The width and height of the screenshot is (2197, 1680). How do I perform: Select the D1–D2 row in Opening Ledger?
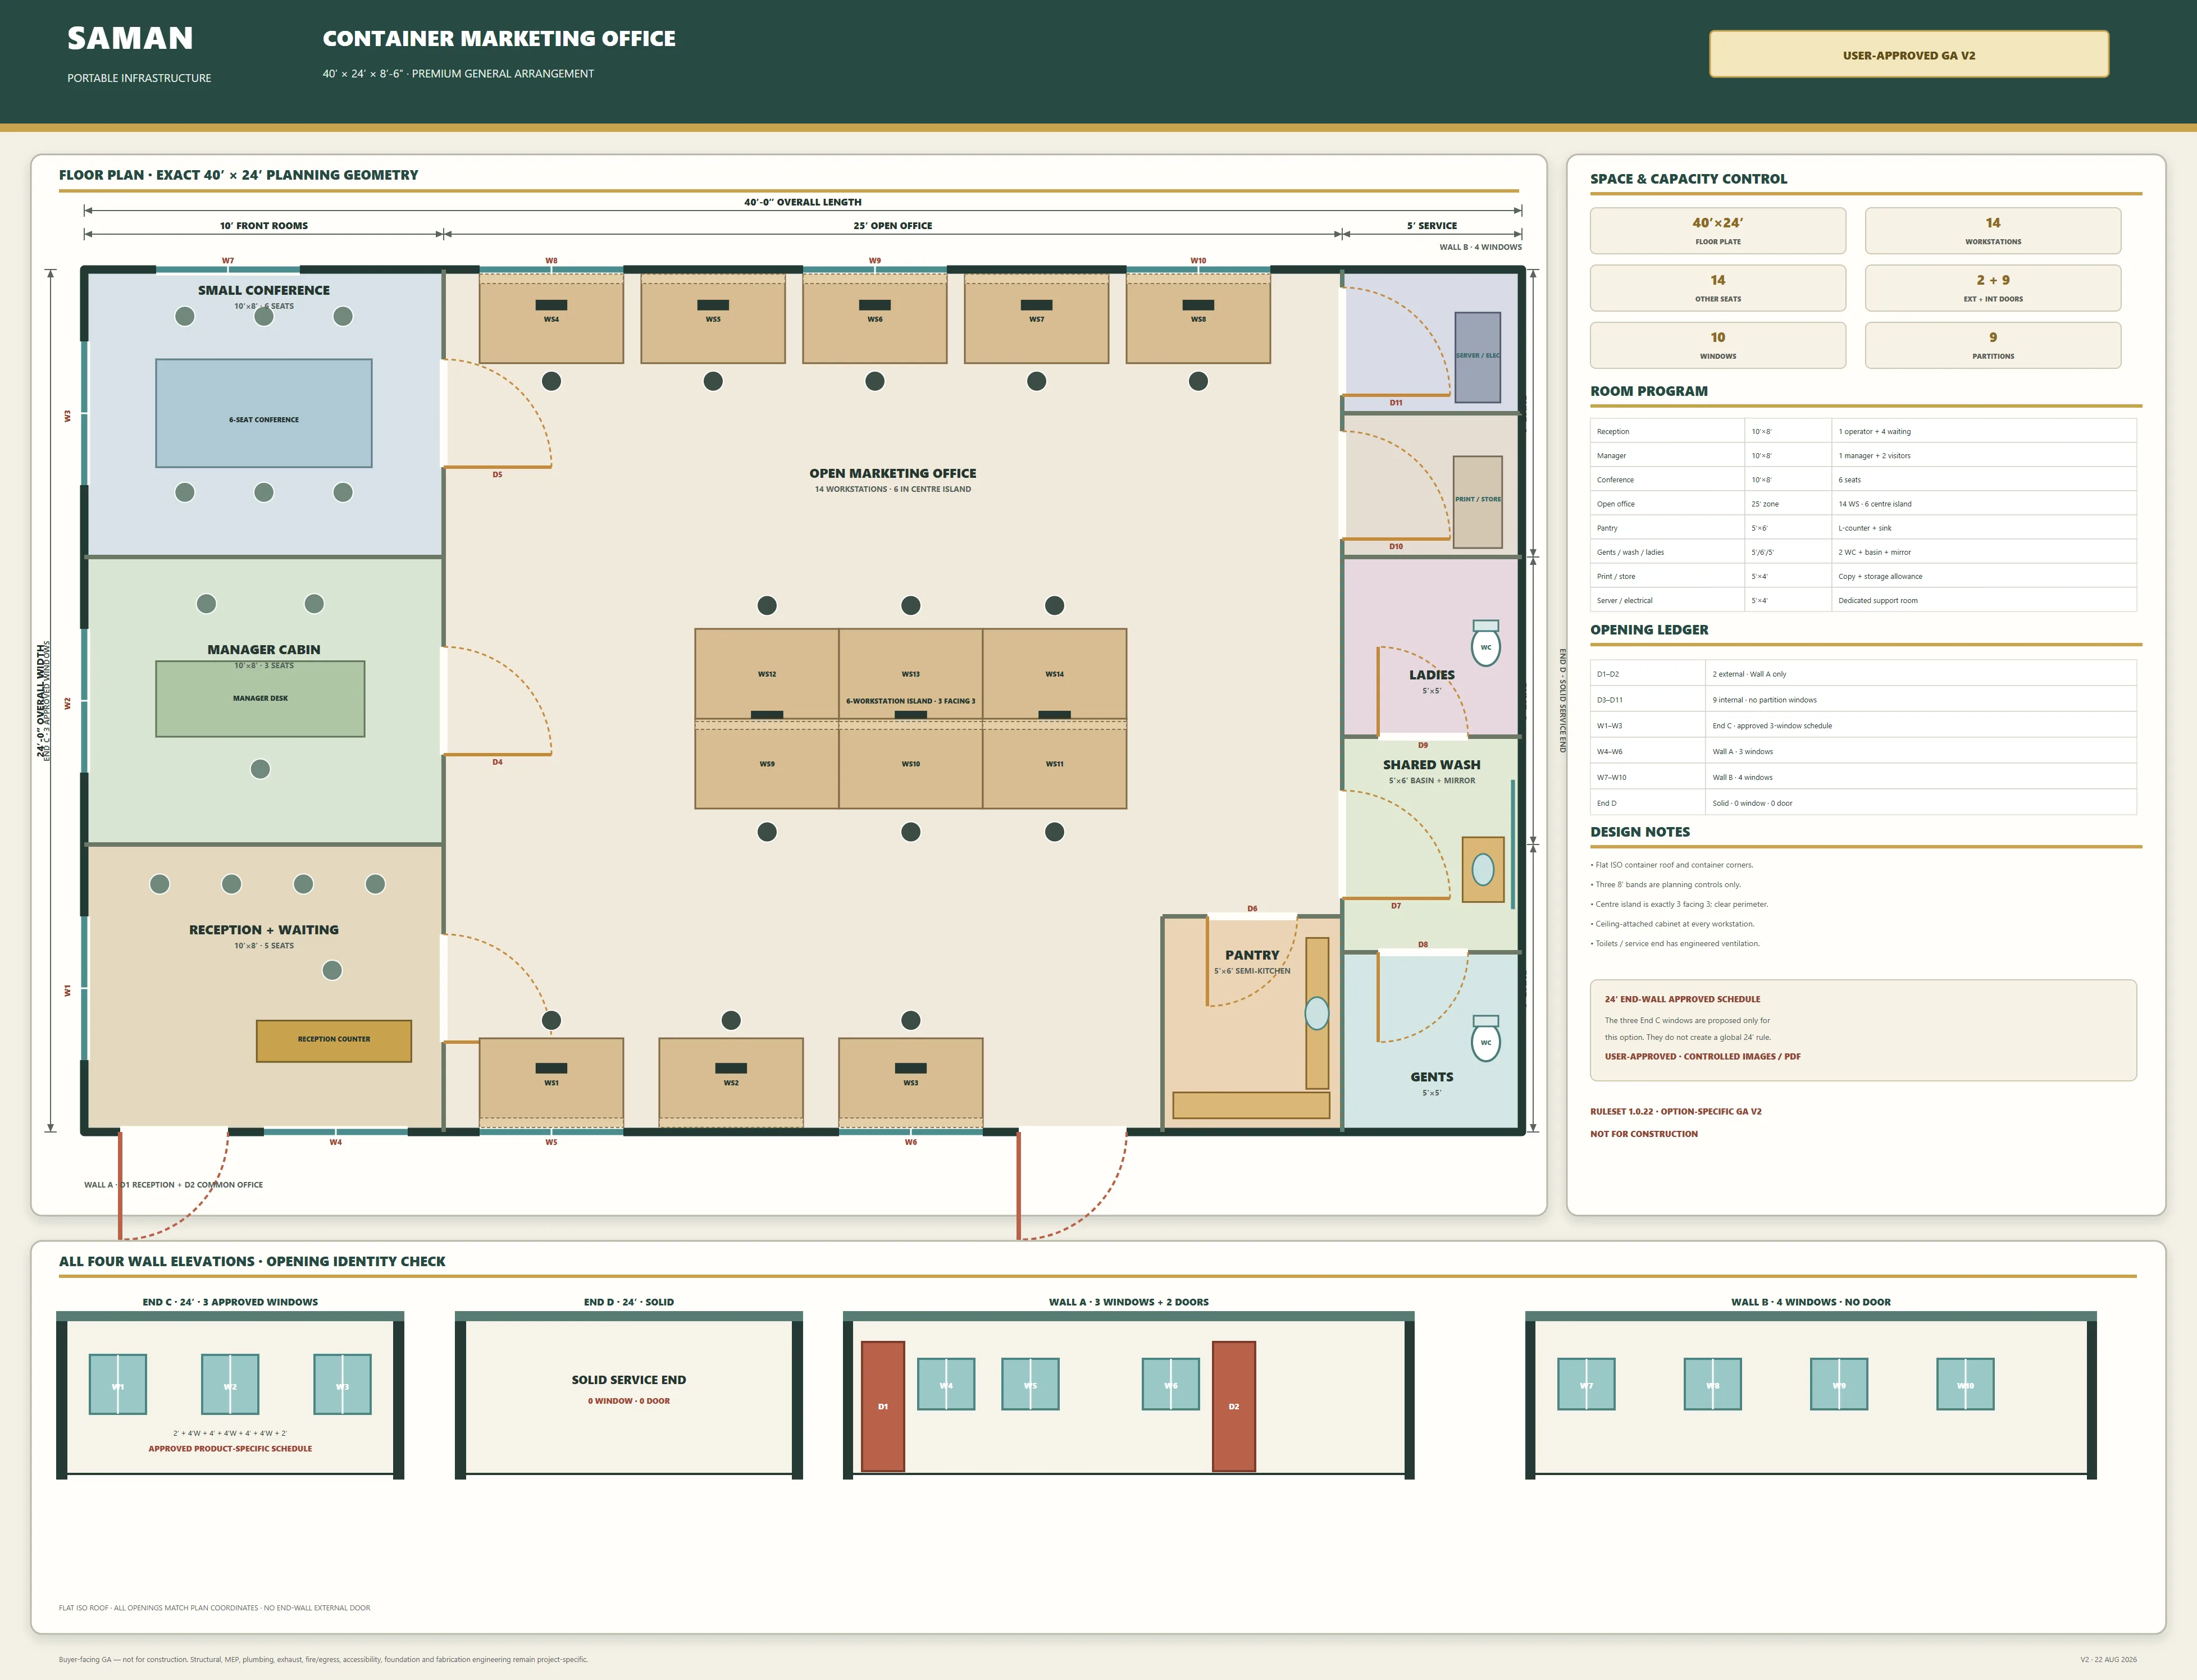pyautogui.click(x=1863, y=674)
